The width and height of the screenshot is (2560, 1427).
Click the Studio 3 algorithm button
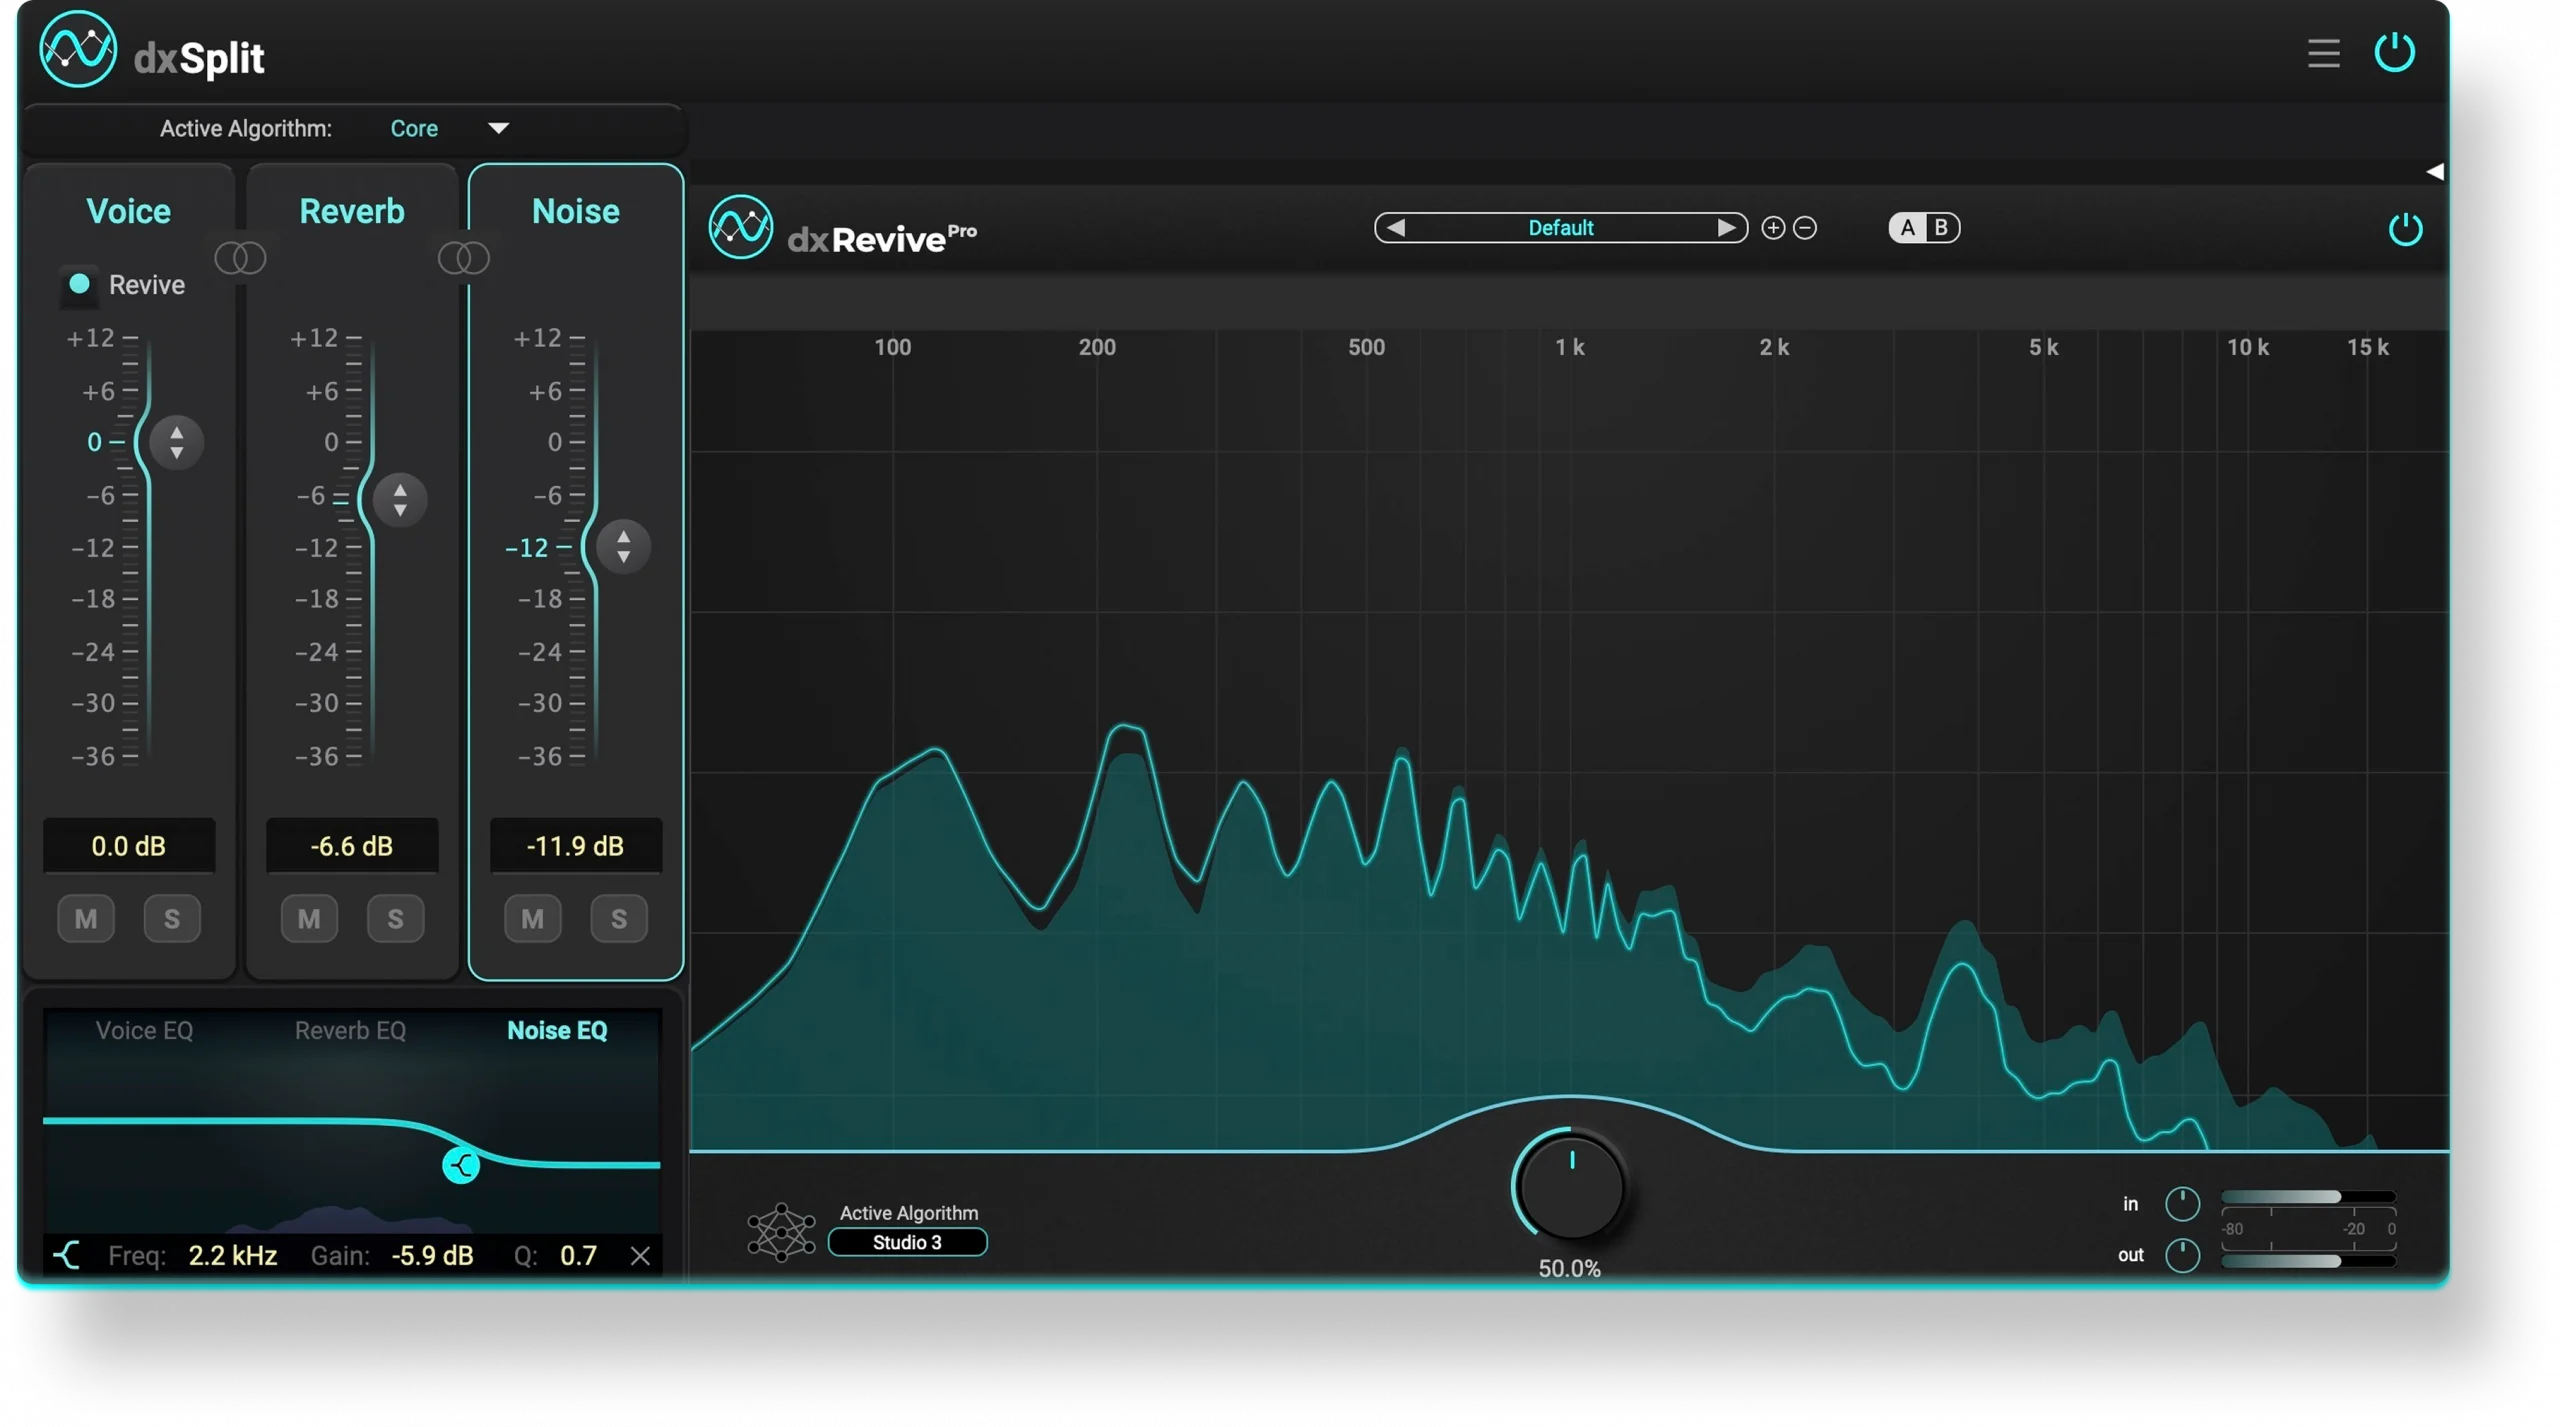click(907, 1242)
